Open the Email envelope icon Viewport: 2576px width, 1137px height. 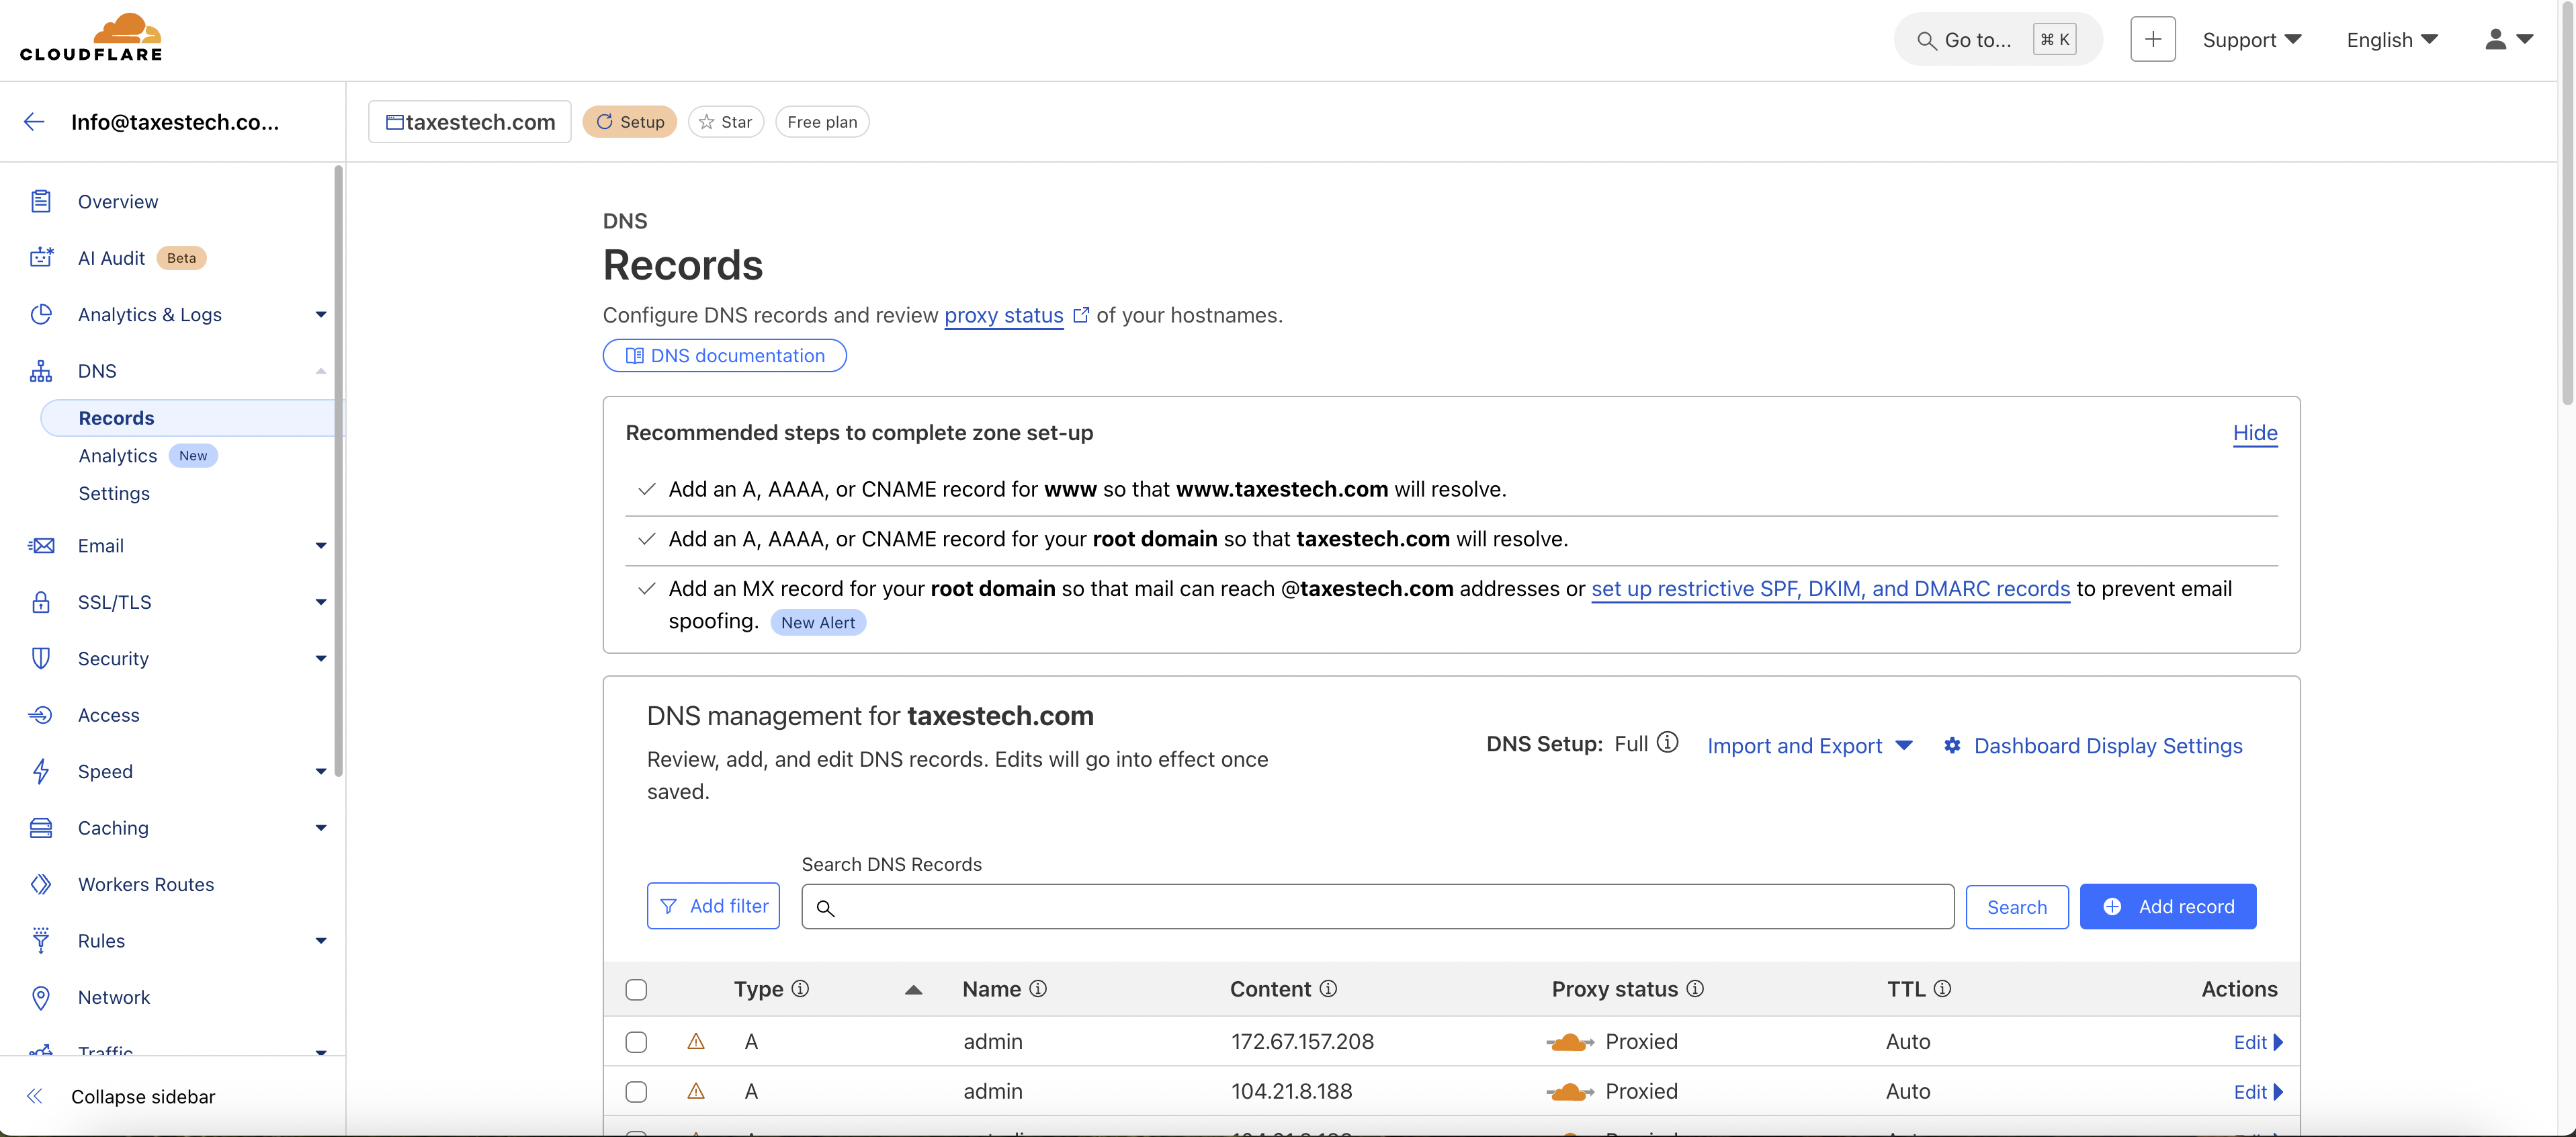tap(41, 546)
